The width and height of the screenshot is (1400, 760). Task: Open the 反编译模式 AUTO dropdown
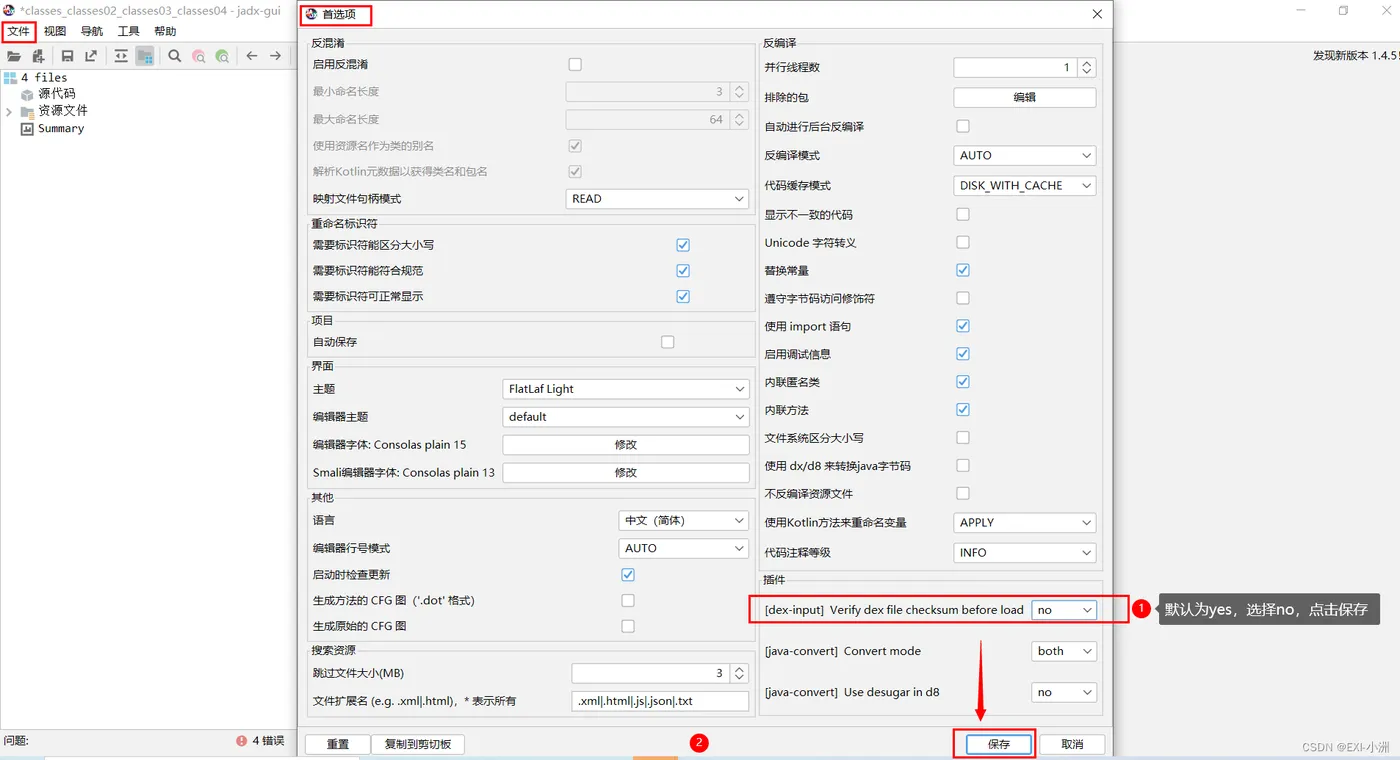click(x=1025, y=156)
